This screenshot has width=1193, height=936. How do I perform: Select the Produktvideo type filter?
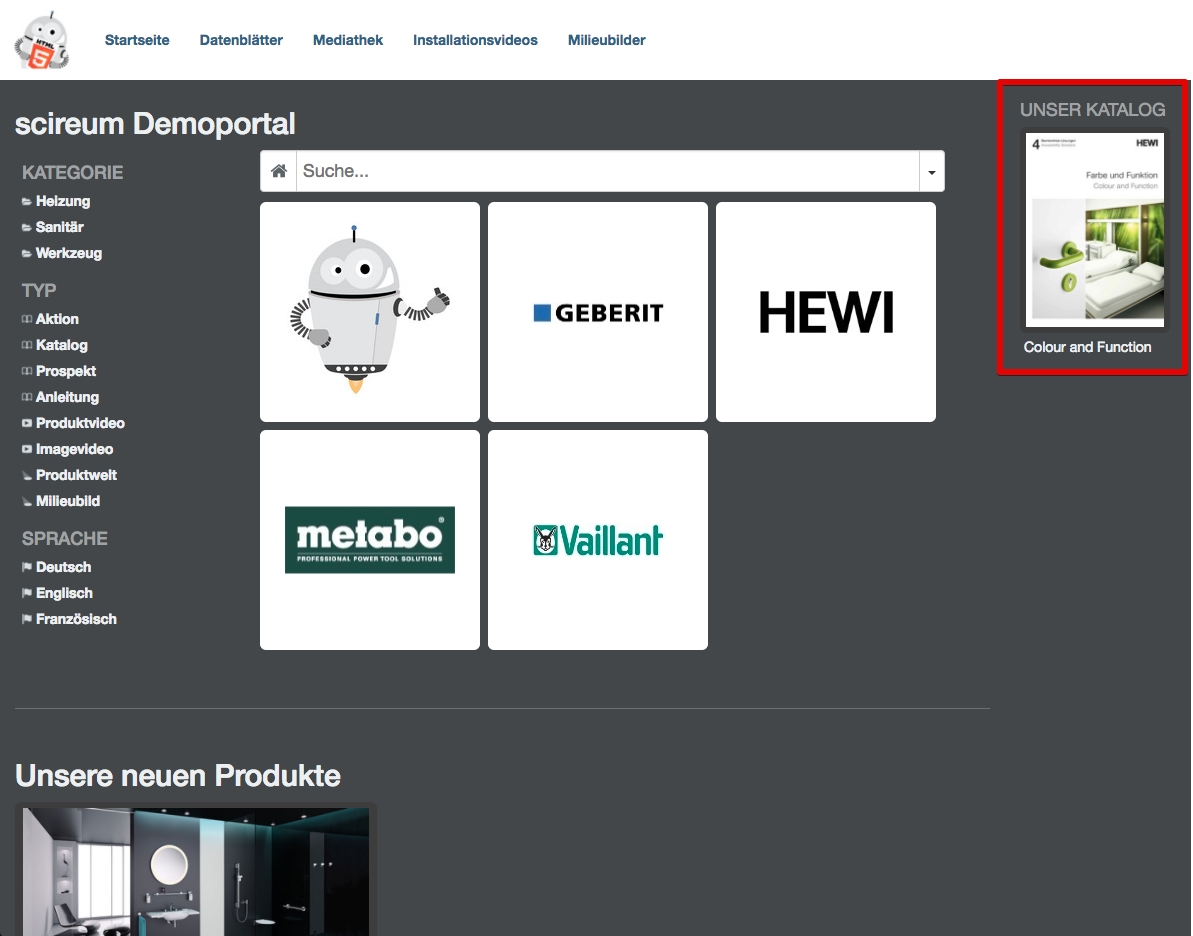(x=80, y=423)
